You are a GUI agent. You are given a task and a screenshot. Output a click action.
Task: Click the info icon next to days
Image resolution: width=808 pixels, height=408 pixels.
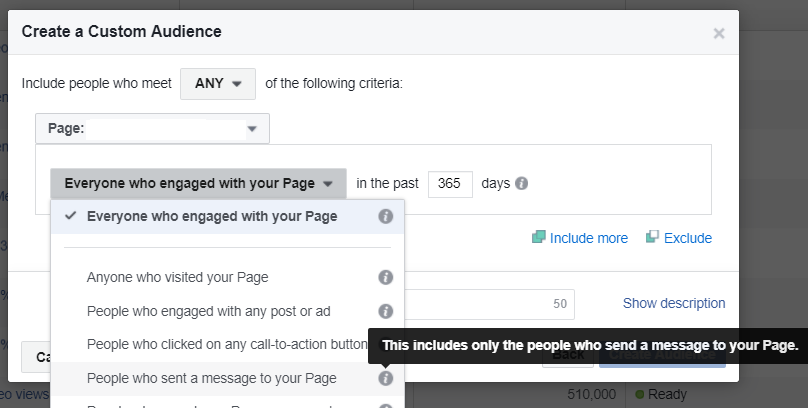tap(521, 184)
